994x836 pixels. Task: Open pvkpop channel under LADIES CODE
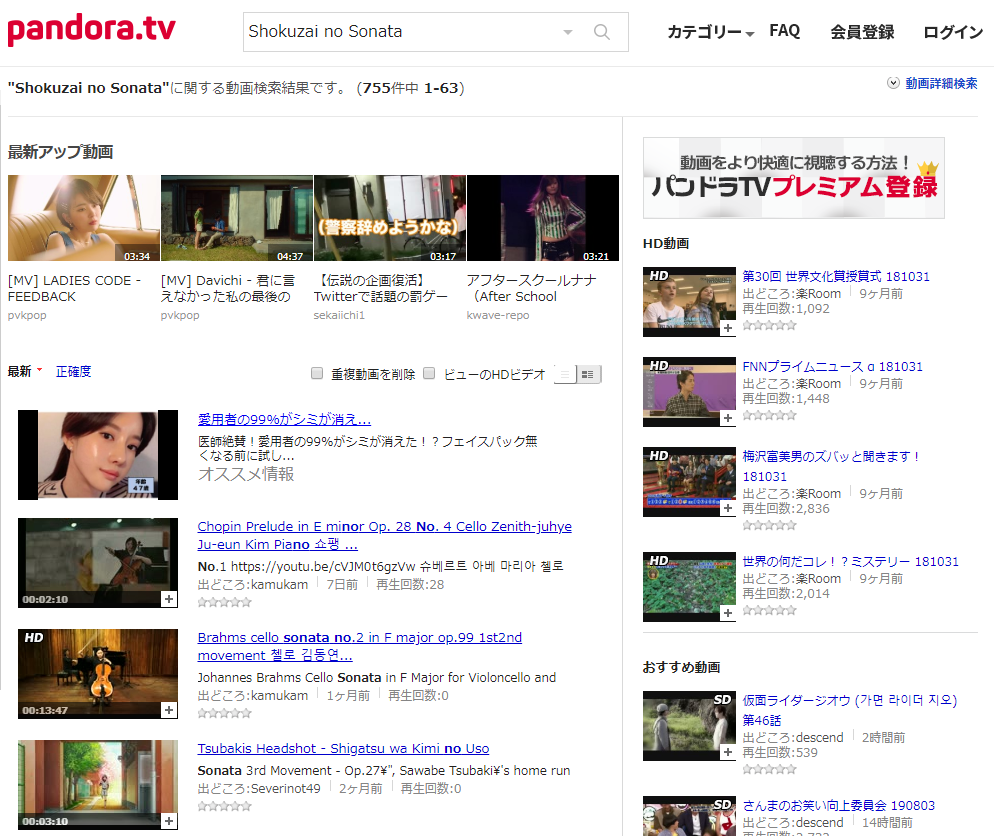(27, 315)
